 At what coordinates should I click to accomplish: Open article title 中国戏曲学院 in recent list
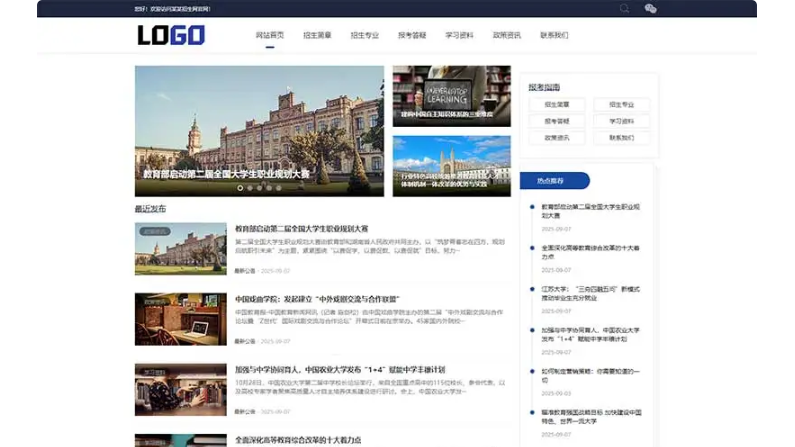317,299
